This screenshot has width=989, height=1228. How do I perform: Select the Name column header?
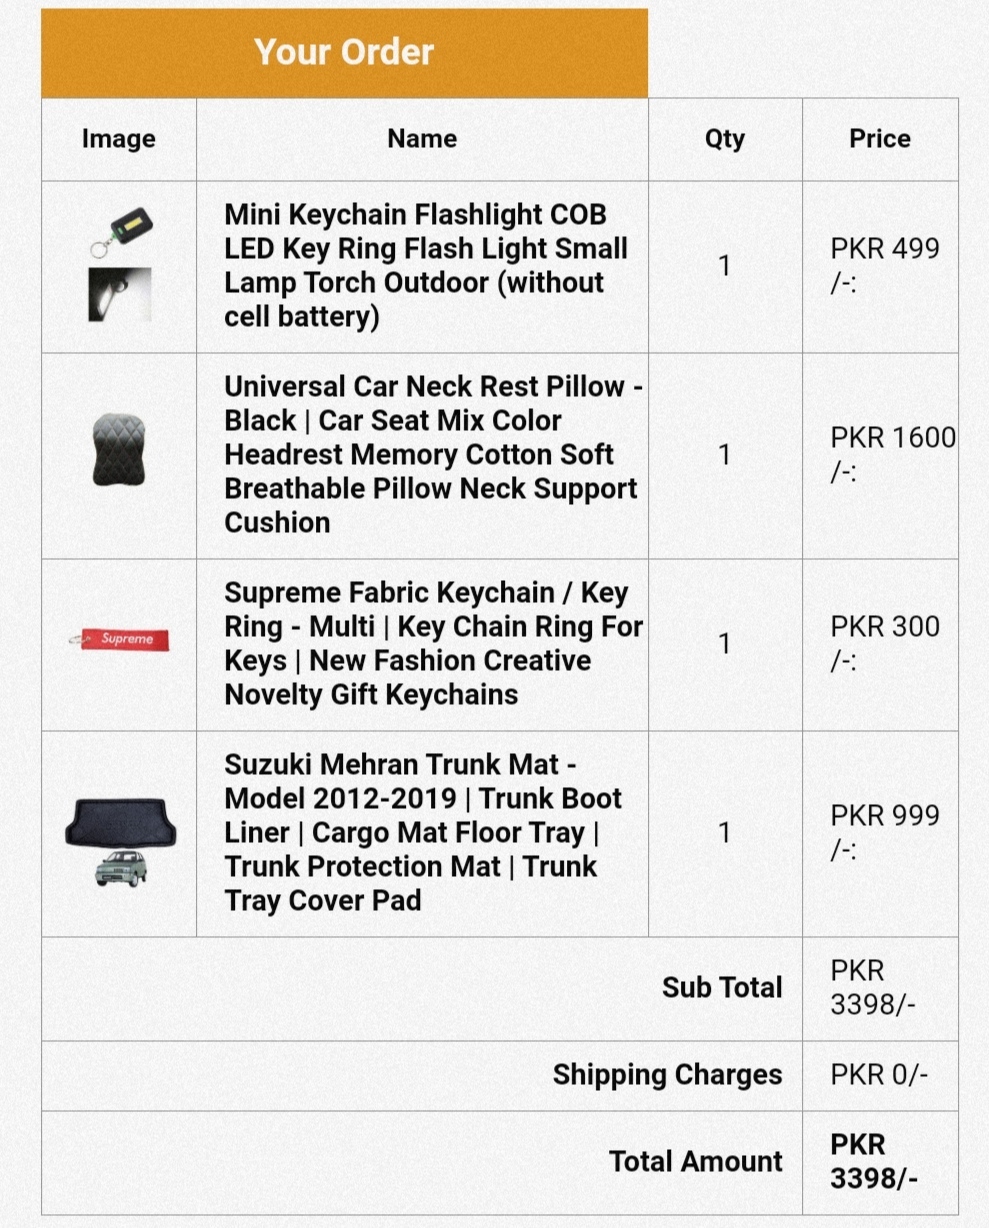422,139
